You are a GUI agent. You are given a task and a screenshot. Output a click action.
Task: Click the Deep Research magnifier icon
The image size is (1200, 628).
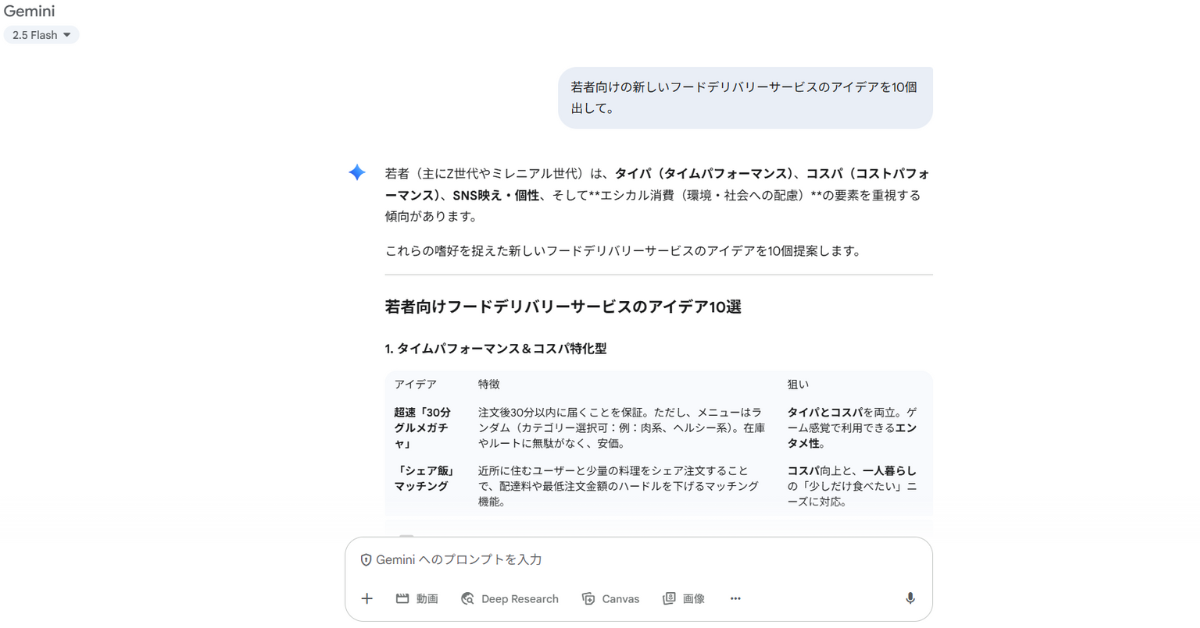point(467,598)
